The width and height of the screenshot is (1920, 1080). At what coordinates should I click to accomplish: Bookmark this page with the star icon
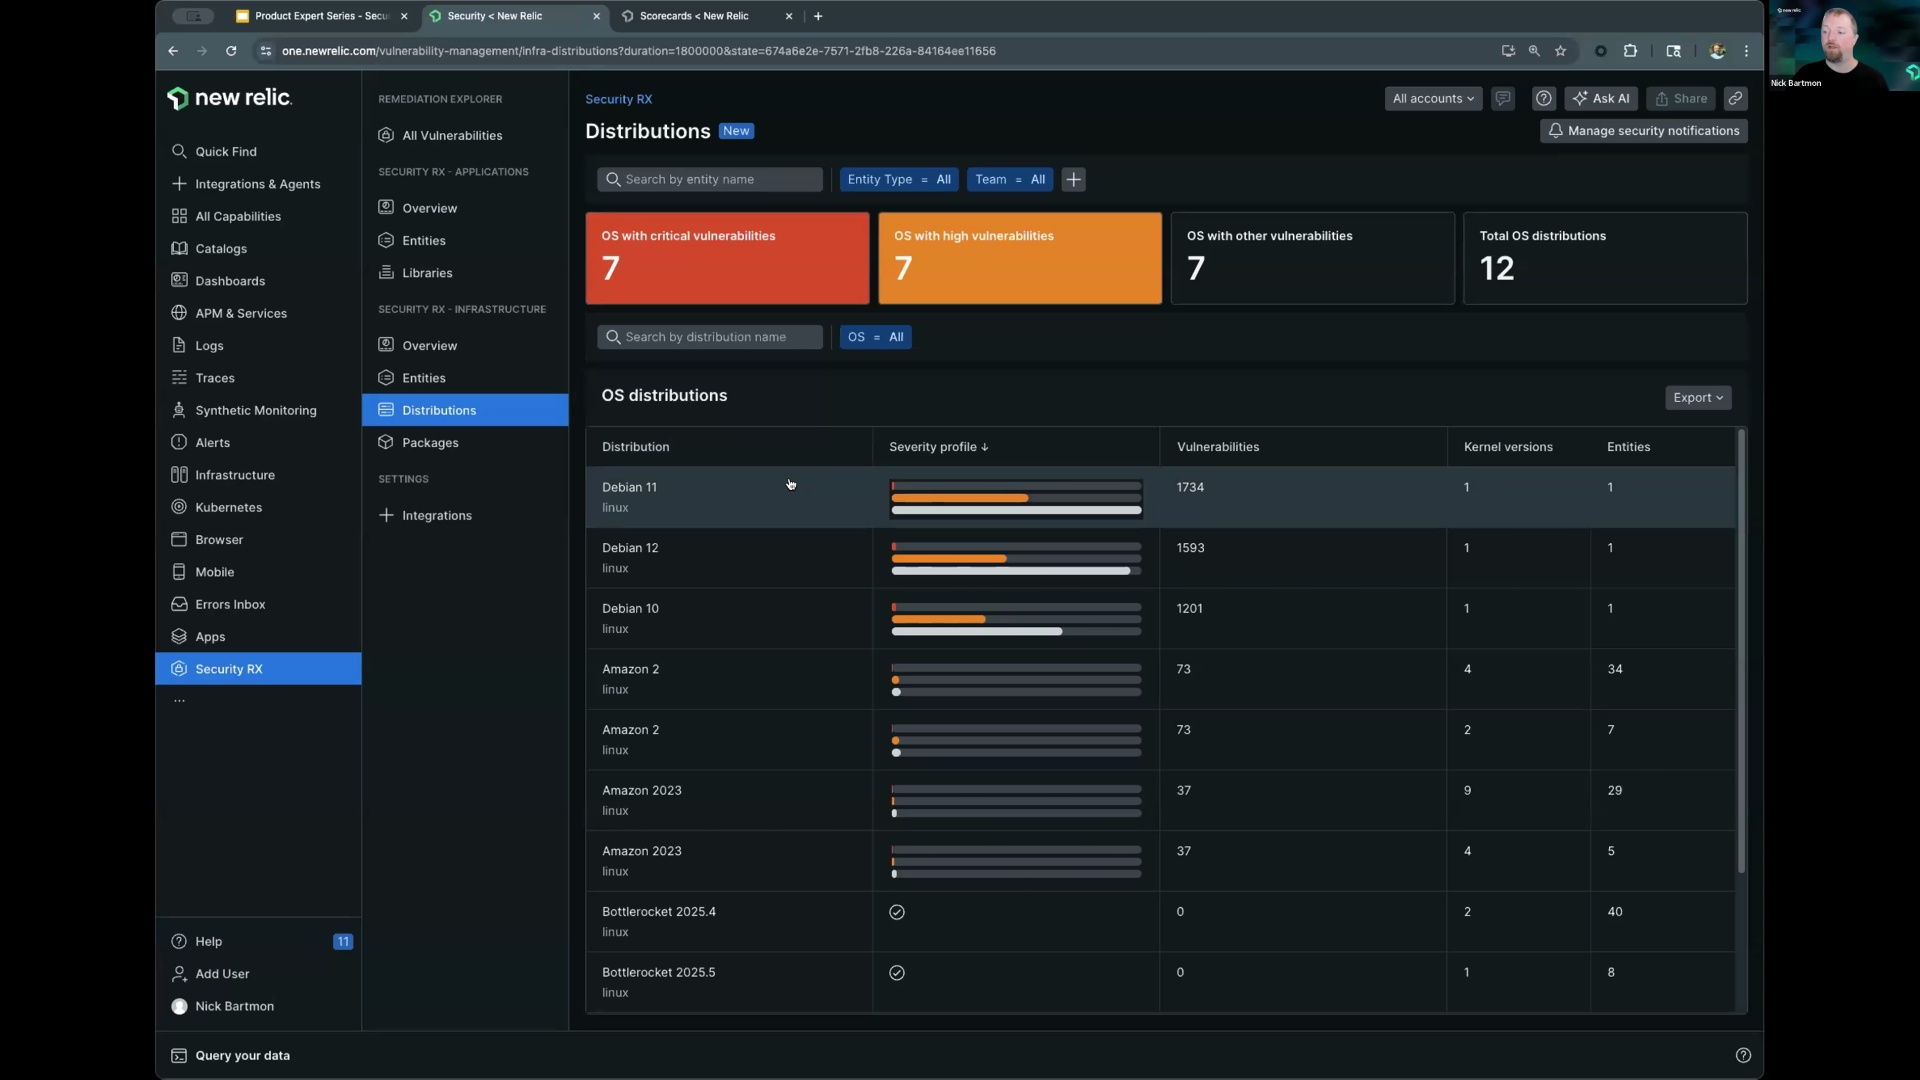[x=1560, y=51]
